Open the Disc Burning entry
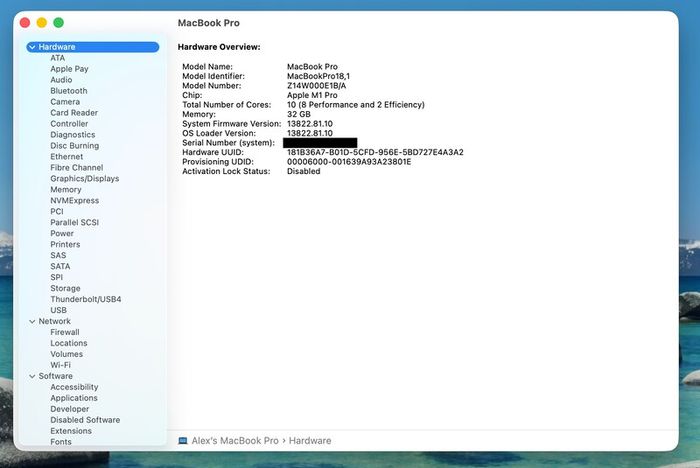The width and height of the screenshot is (700, 468). point(75,146)
